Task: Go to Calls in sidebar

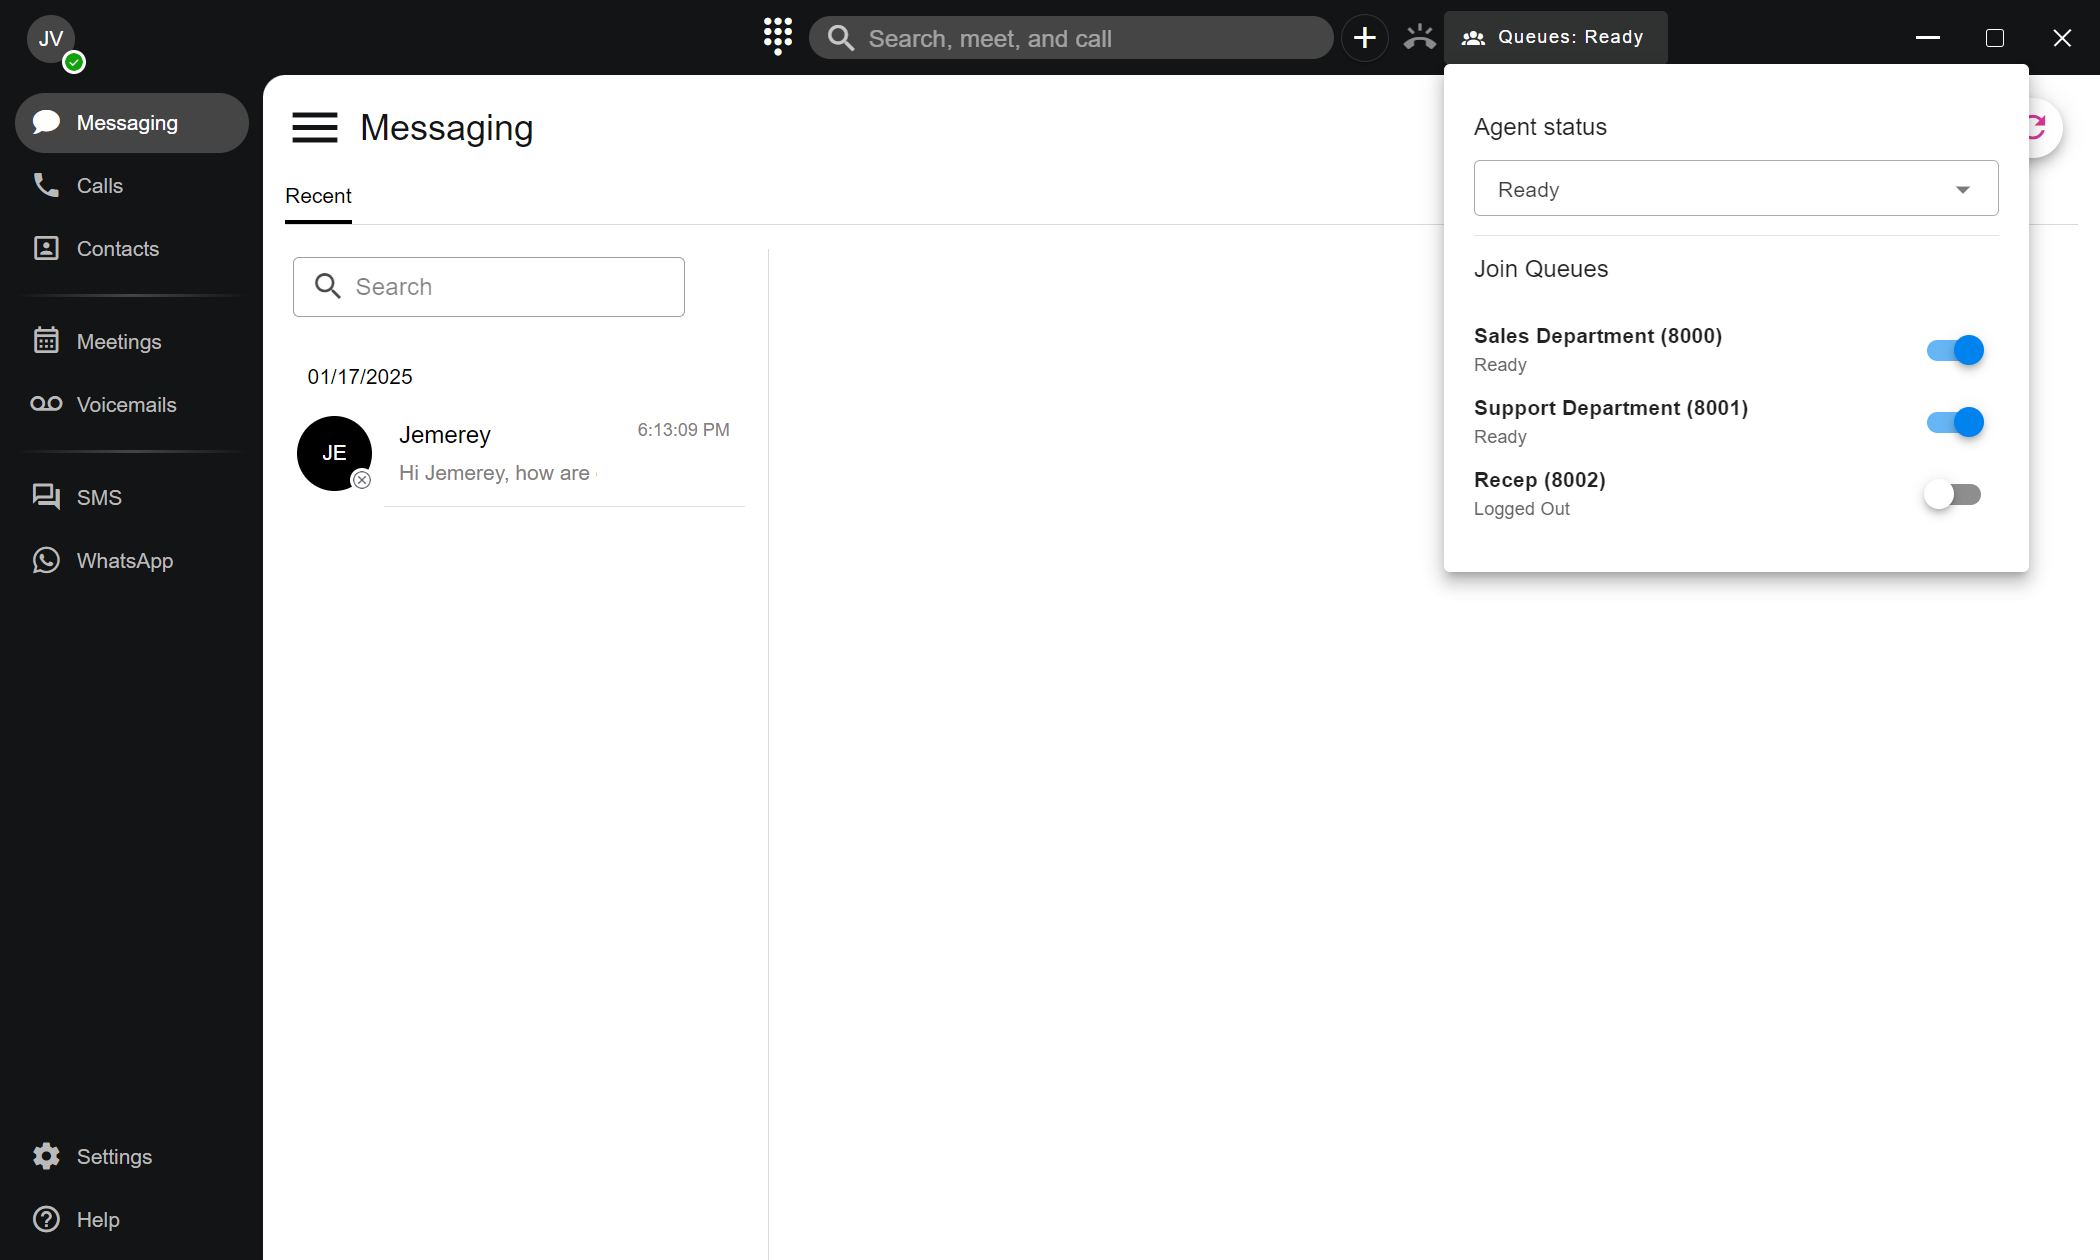Action: pyautogui.click(x=99, y=185)
